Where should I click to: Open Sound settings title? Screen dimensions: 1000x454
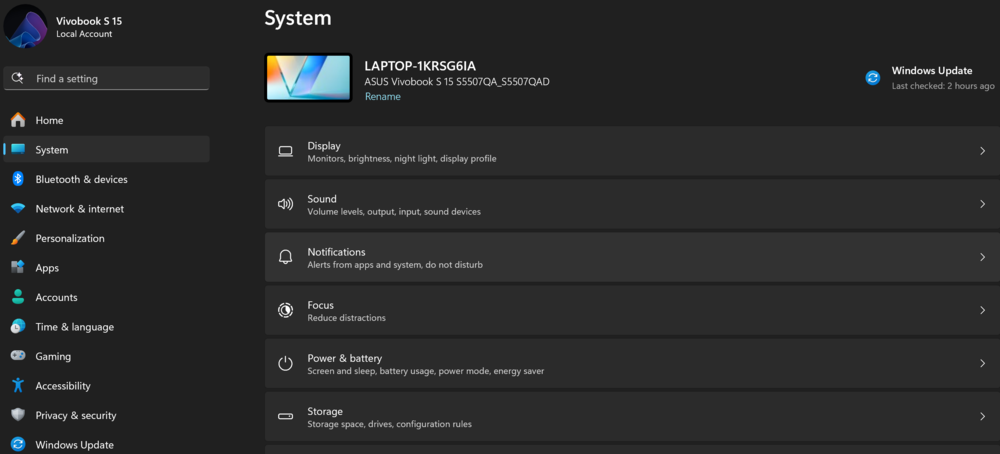click(x=322, y=199)
